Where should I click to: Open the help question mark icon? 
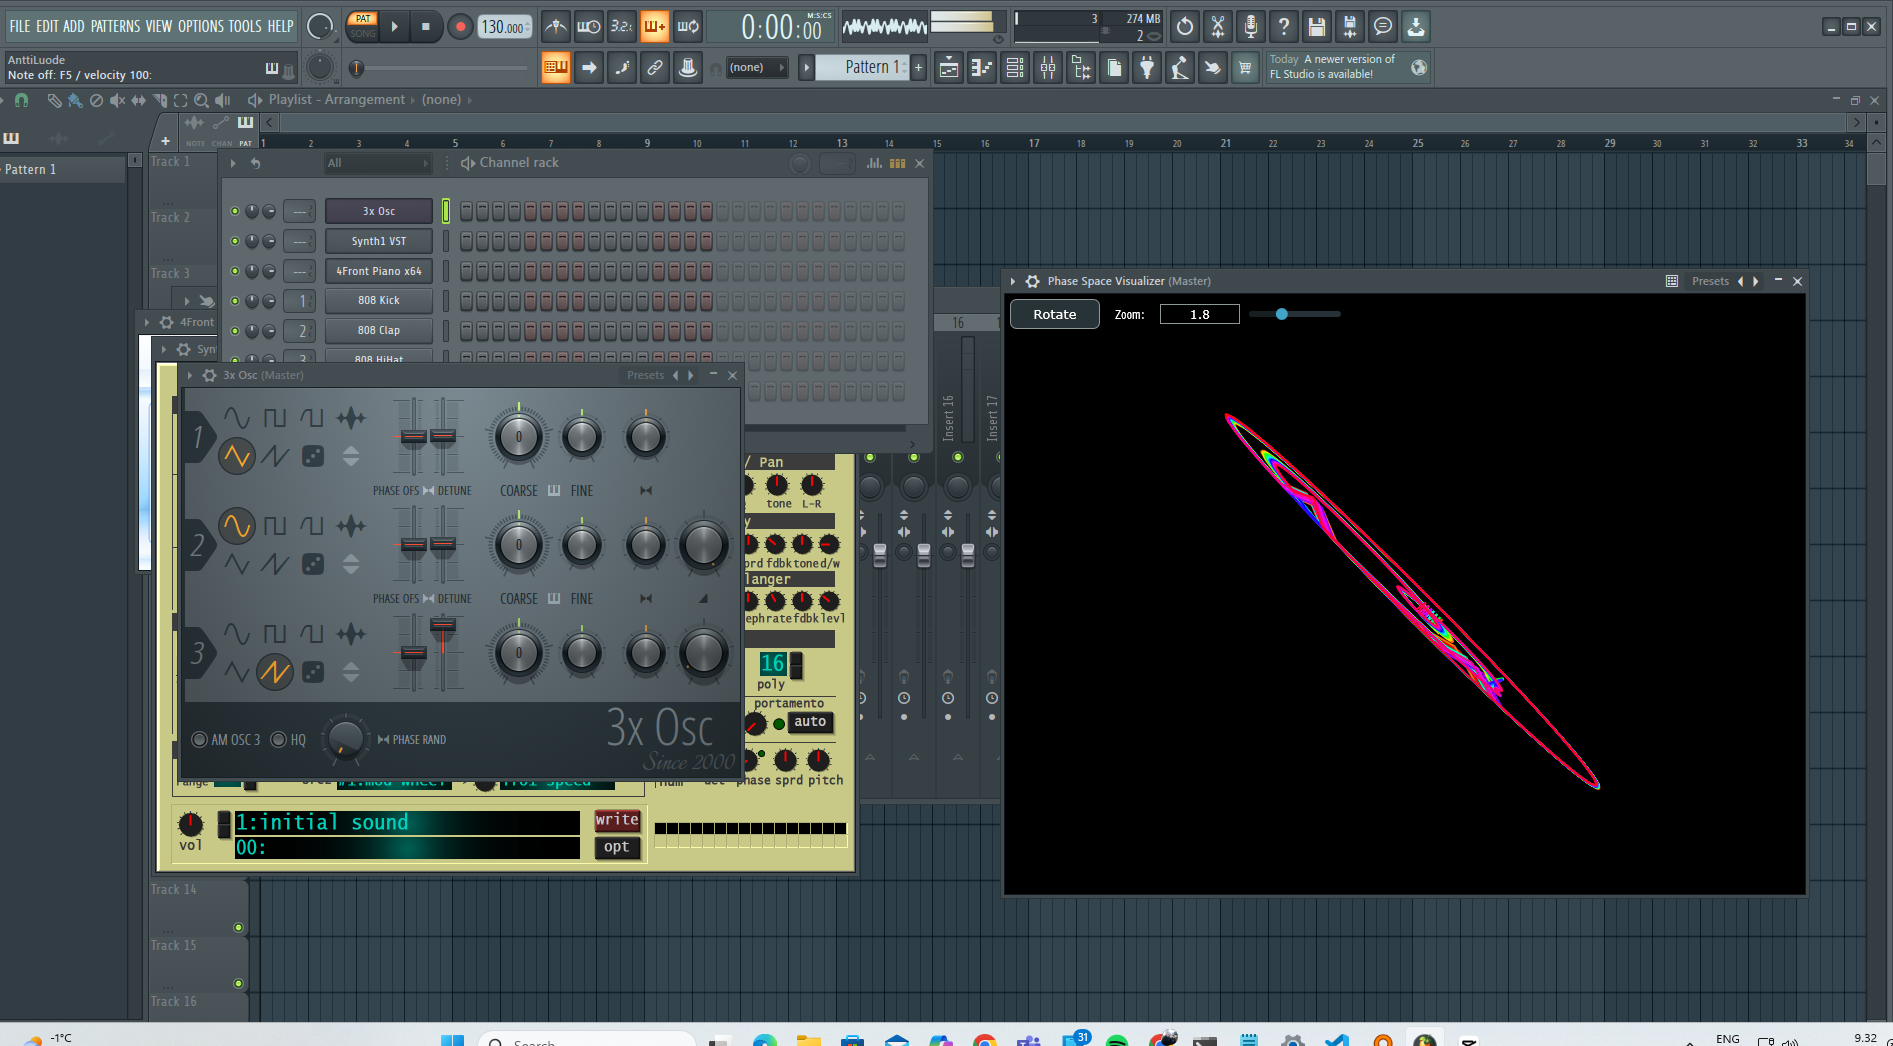click(1283, 27)
